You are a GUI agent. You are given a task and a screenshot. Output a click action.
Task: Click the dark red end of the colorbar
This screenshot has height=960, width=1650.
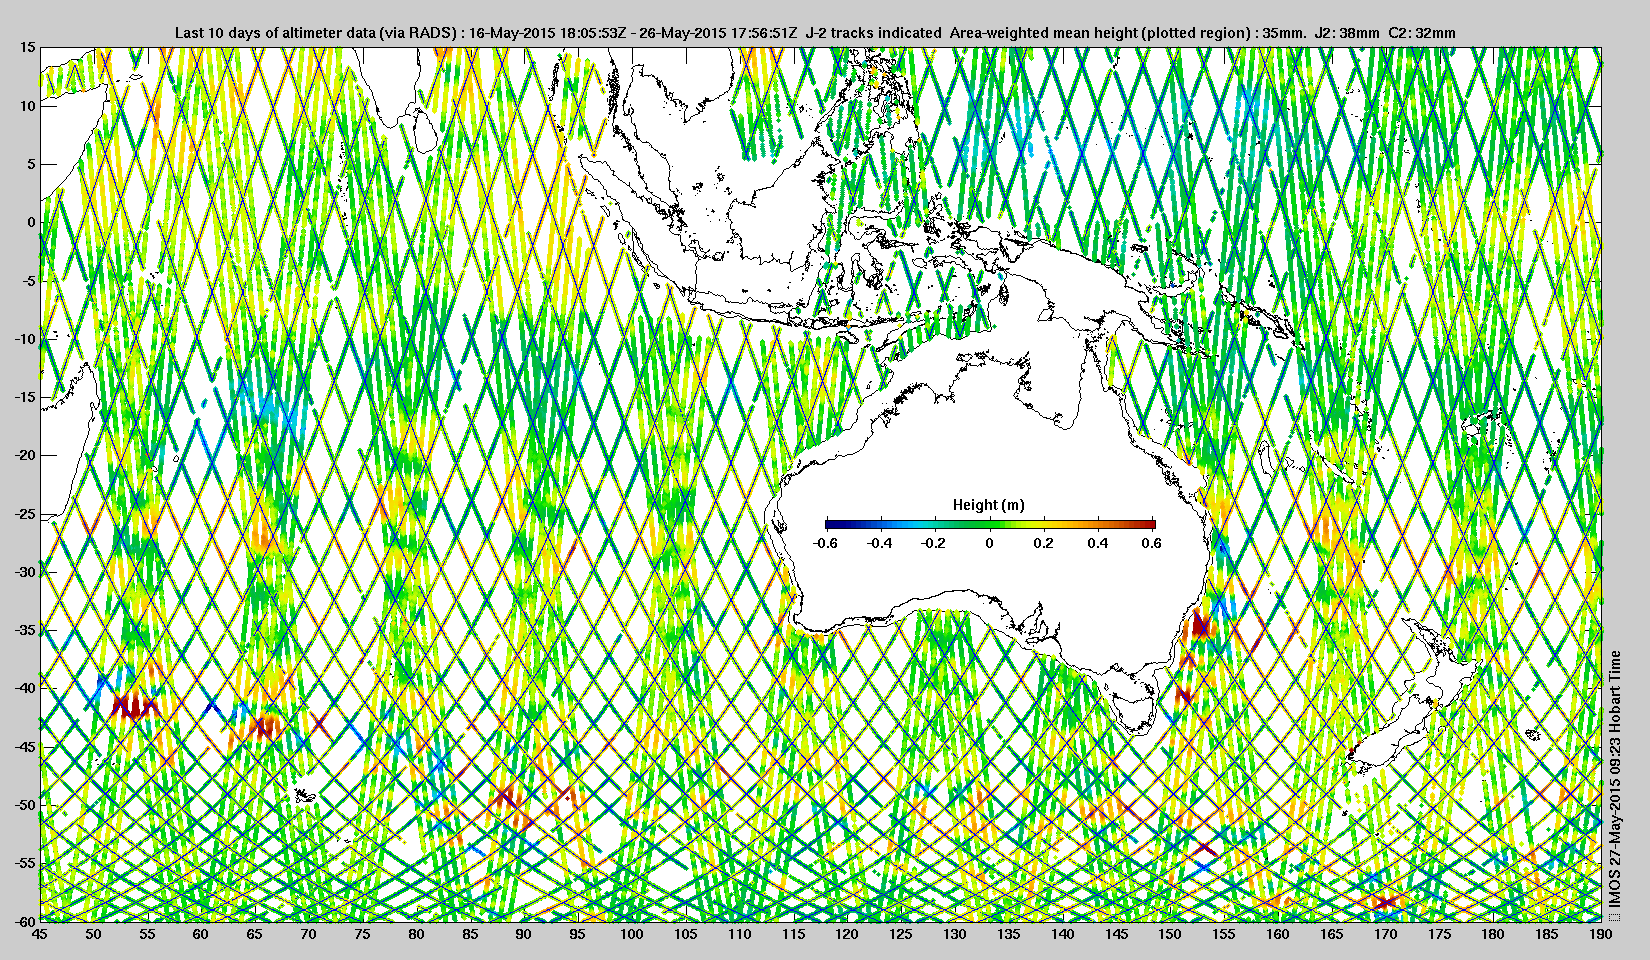coord(1150,523)
